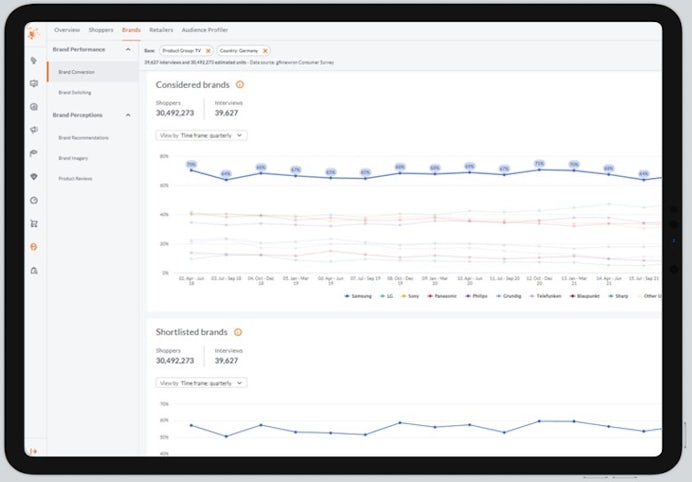The height and width of the screenshot is (482, 692).
Task: Click the shopping cart sidebar icon
Action: pos(34,223)
